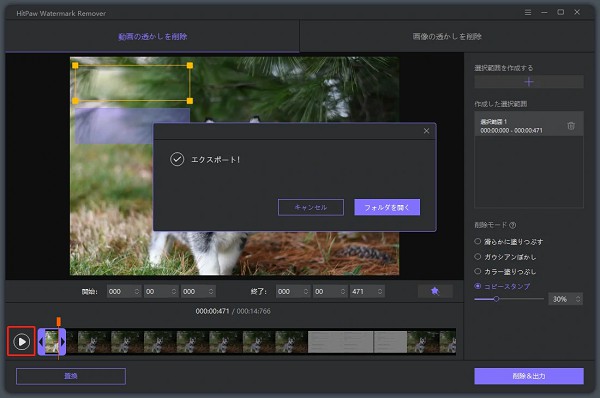Click the play button under the preview
This screenshot has height=398, width=600.
pos(21,341)
